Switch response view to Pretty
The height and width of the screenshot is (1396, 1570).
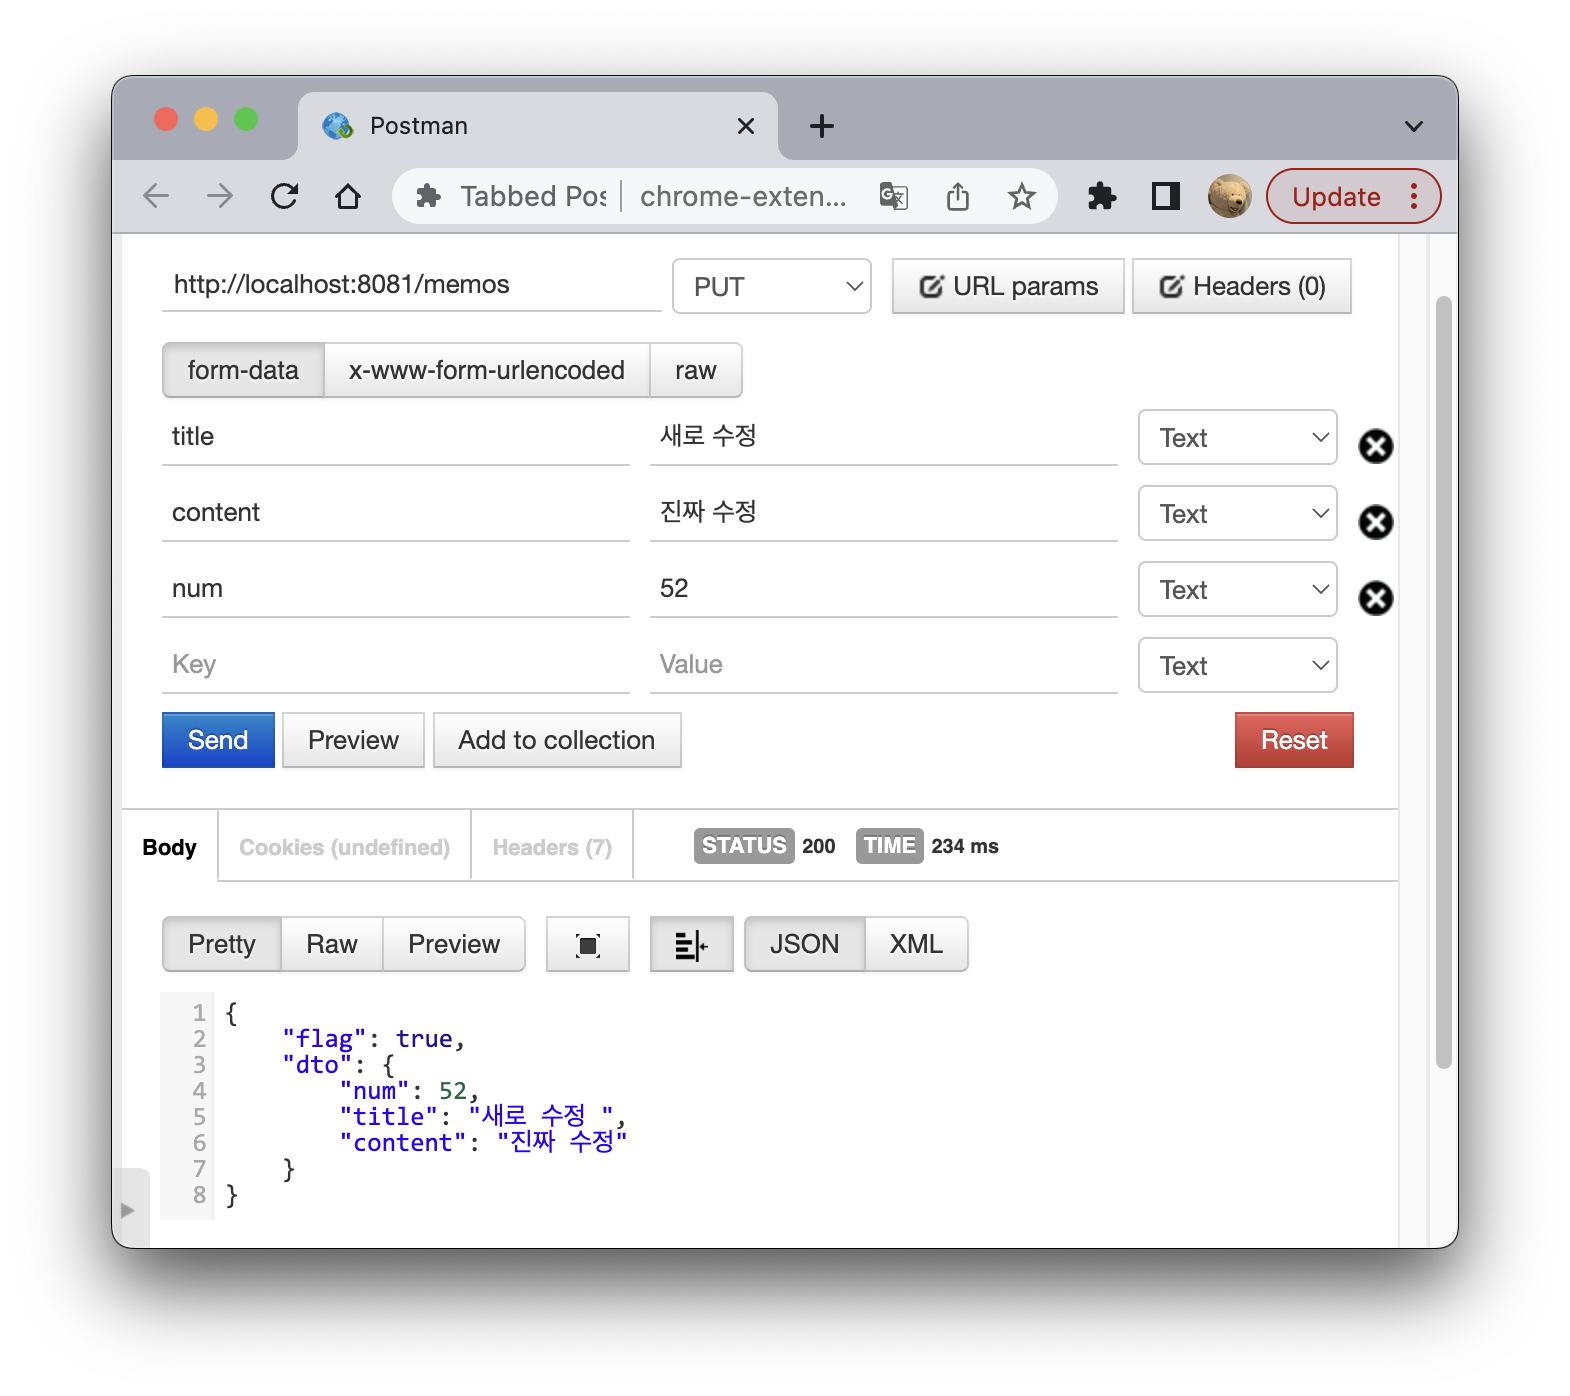tap(222, 944)
